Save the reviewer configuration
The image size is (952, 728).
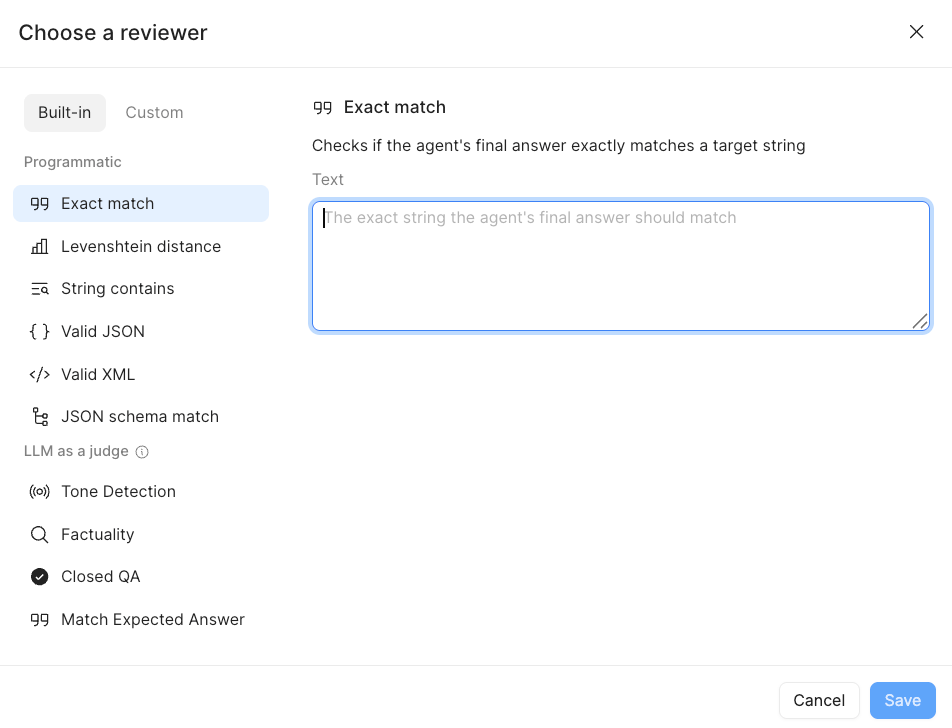click(902, 700)
